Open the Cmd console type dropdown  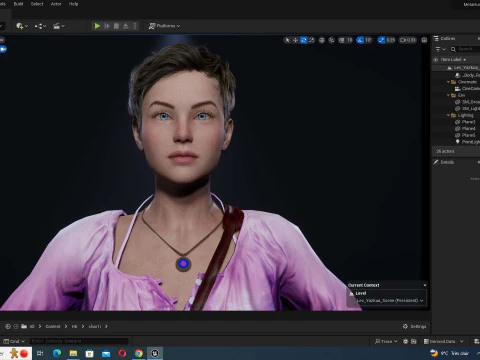point(14,341)
